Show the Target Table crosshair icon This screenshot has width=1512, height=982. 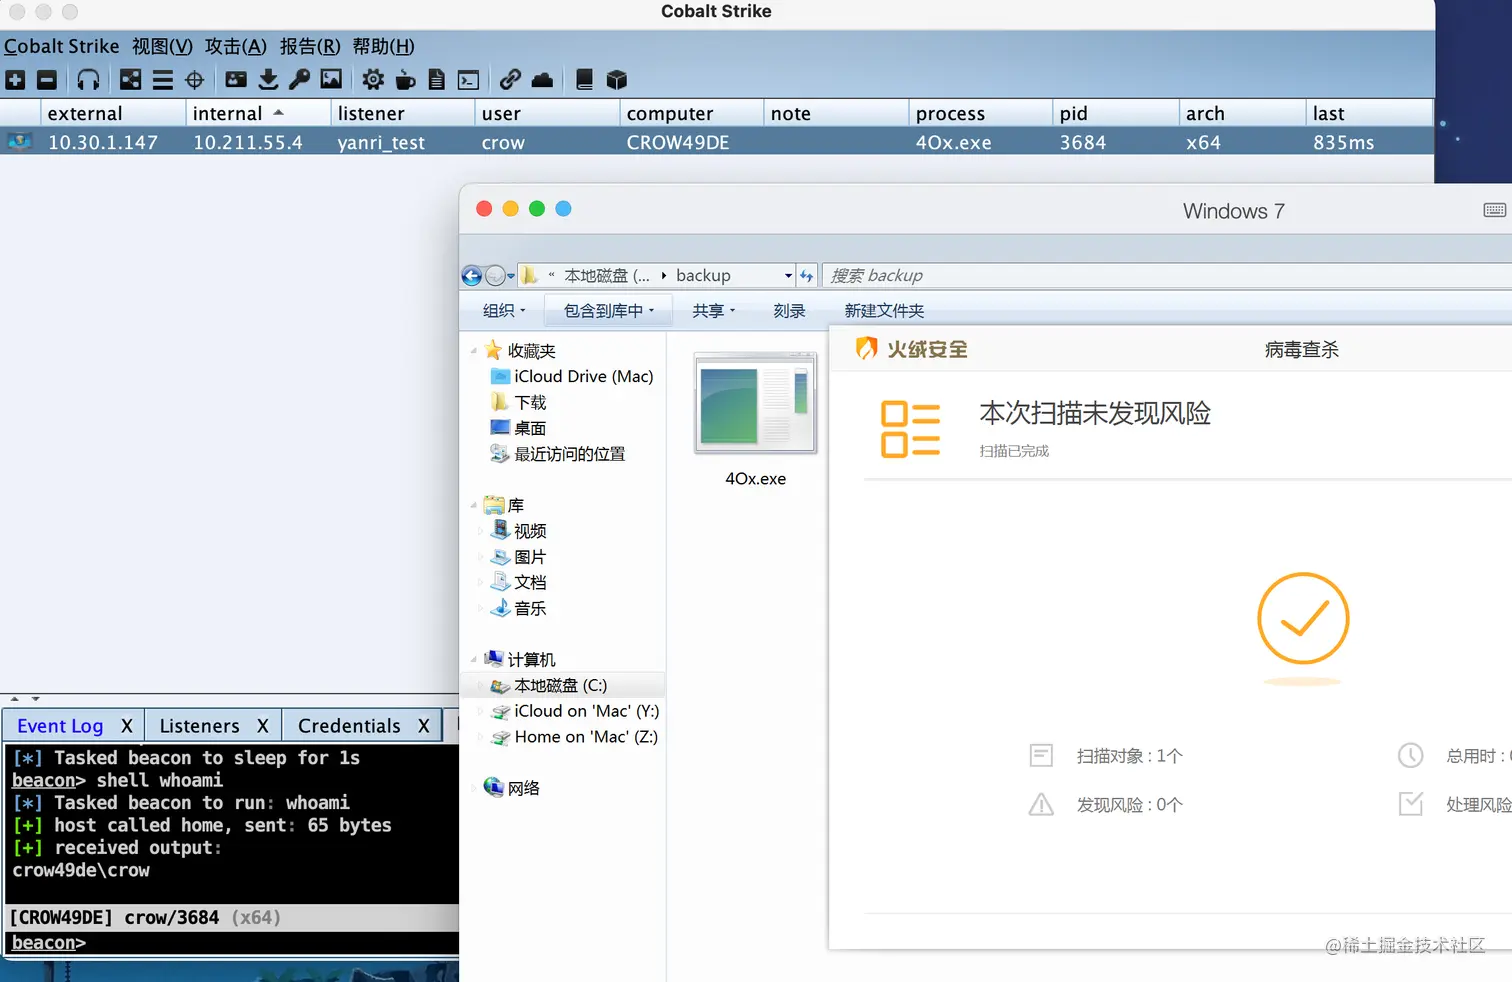pos(195,80)
